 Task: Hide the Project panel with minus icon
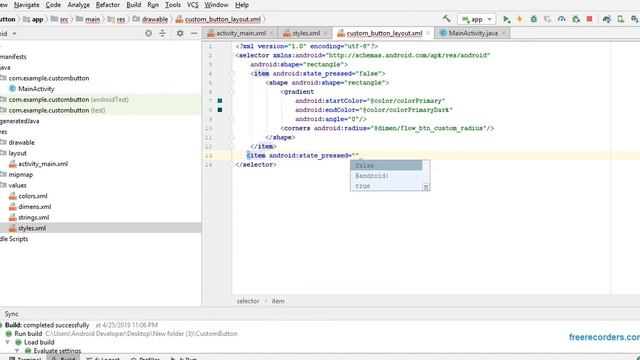coord(194,33)
